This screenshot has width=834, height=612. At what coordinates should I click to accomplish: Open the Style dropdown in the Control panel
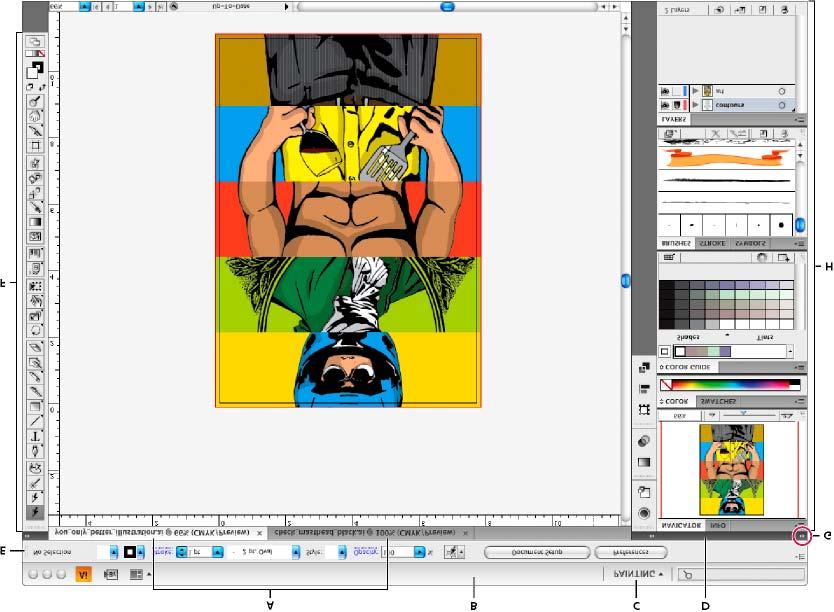tap(342, 552)
